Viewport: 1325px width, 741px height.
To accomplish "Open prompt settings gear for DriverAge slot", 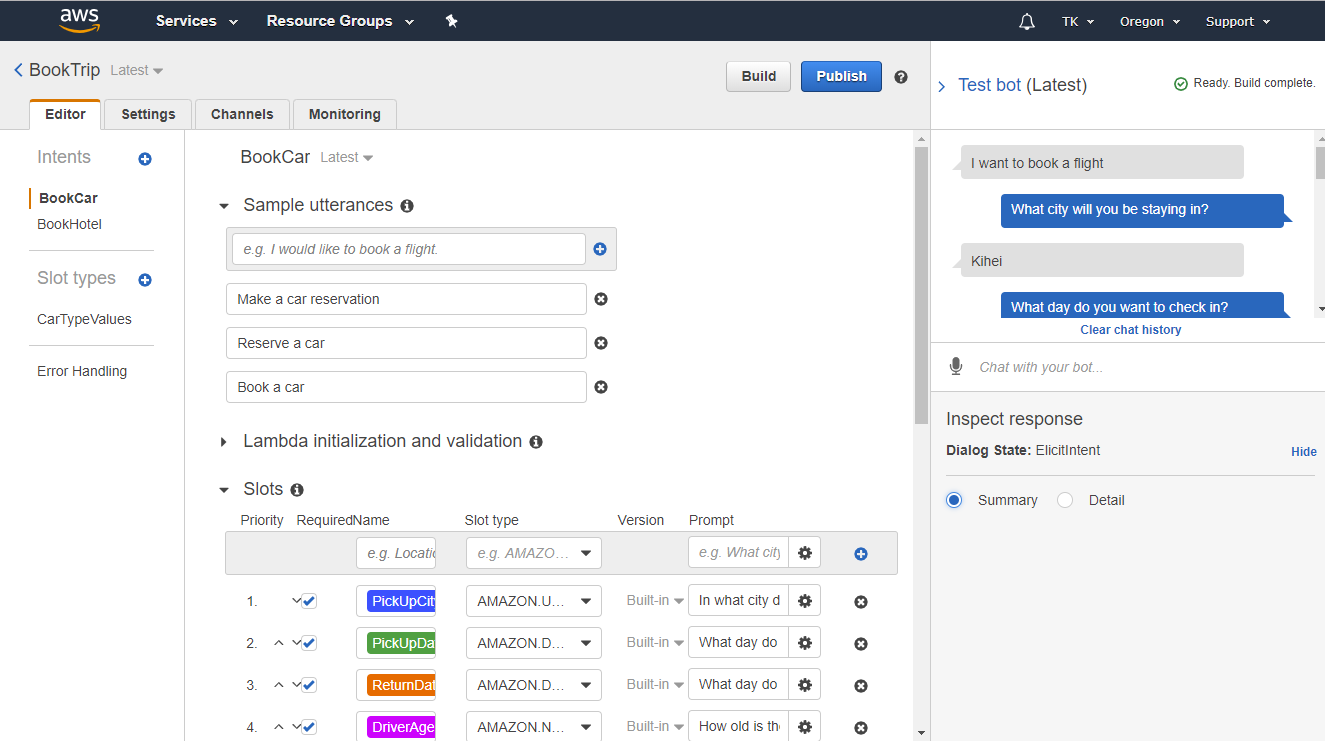I will click(x=804, y=727).
